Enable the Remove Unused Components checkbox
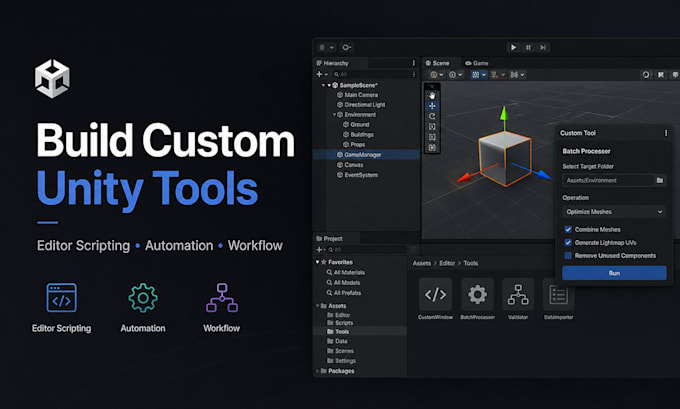Image resolution: width=680 pixels, height=409 pixels. [x=568, y=255]
